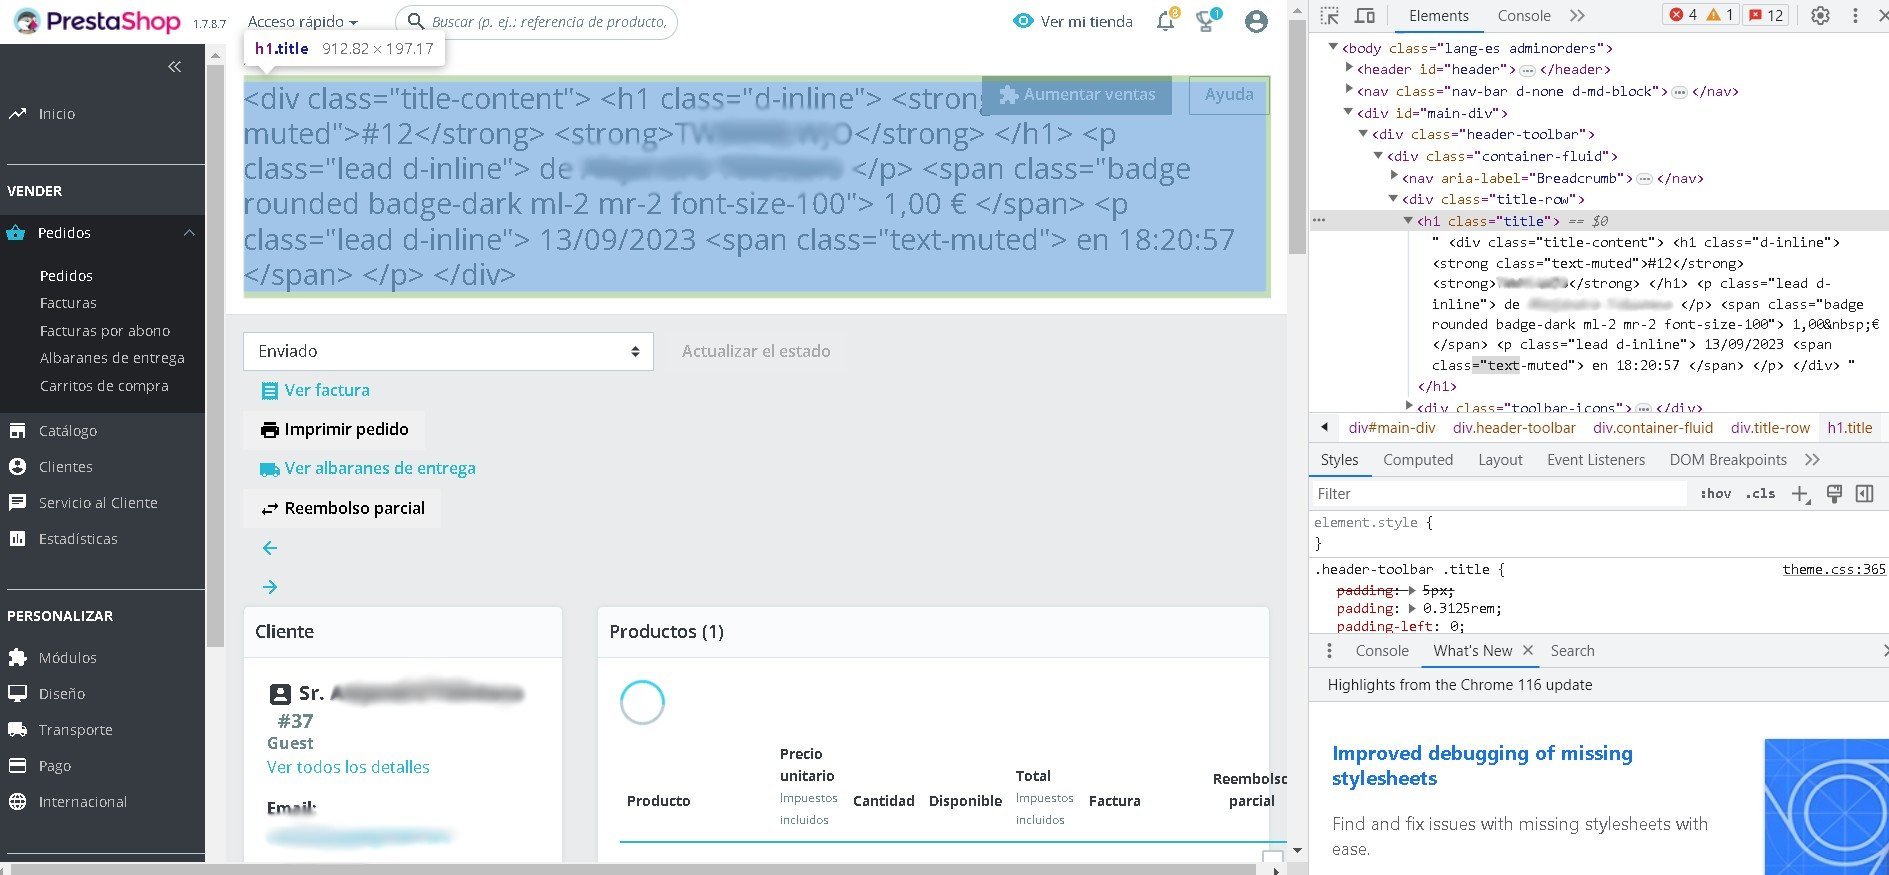This screenshot has width=1889, height=875.
Task: Open the Console tab in DevTools
Action: [x=1524, y=16]
